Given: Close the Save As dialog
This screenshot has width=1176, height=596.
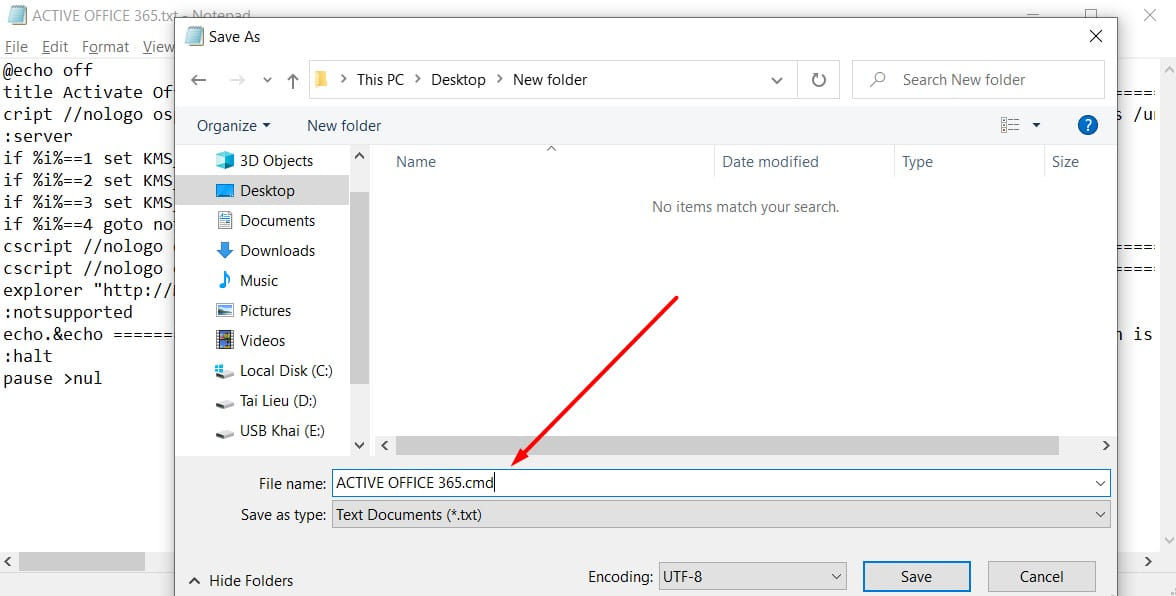Looking at the screenshot, I should pyautogui.click(x=1095, y=36).
